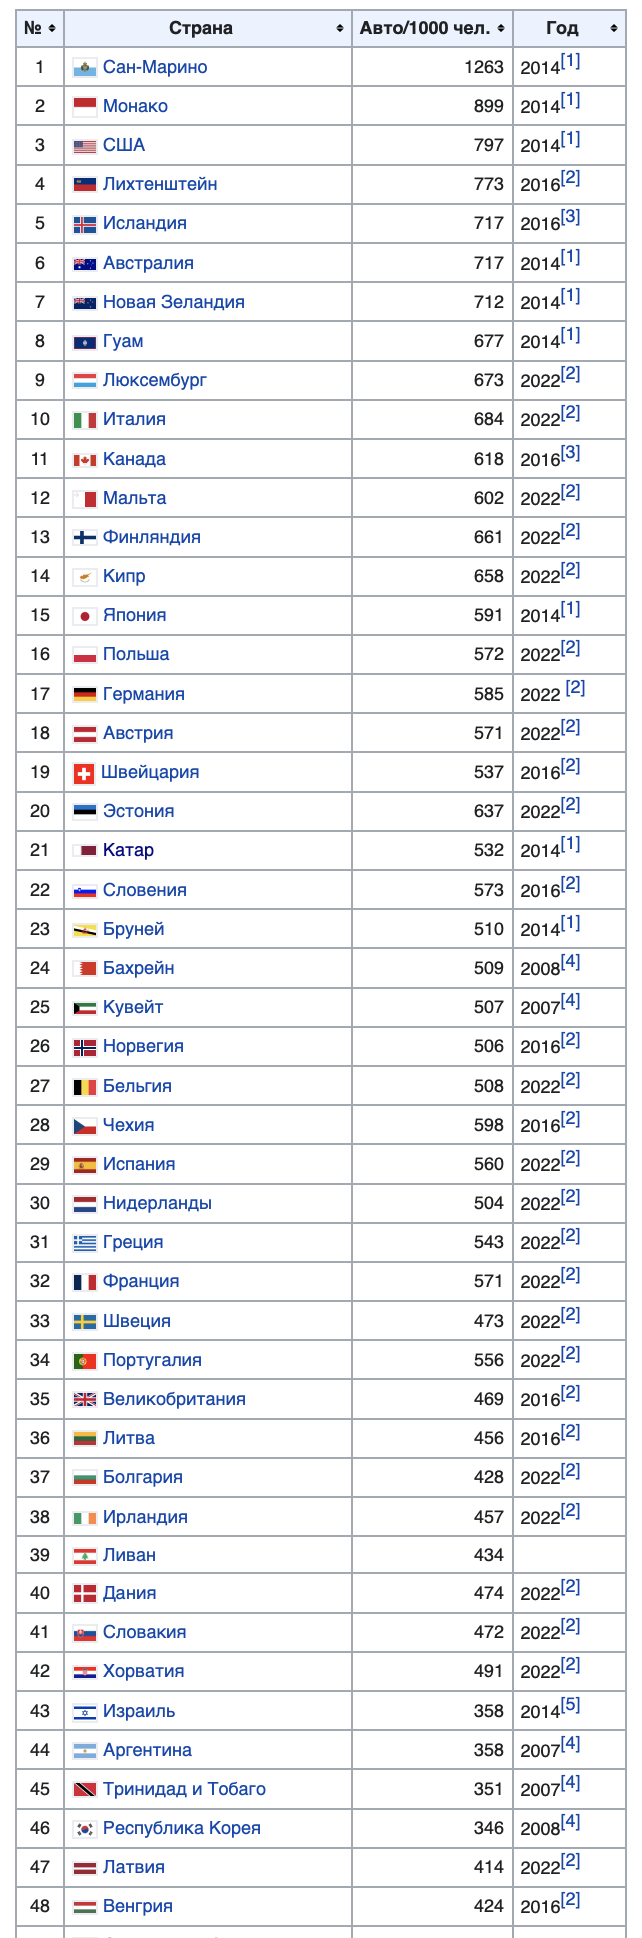
Task: Open the Люксембург country link
Action: (155, 380)
